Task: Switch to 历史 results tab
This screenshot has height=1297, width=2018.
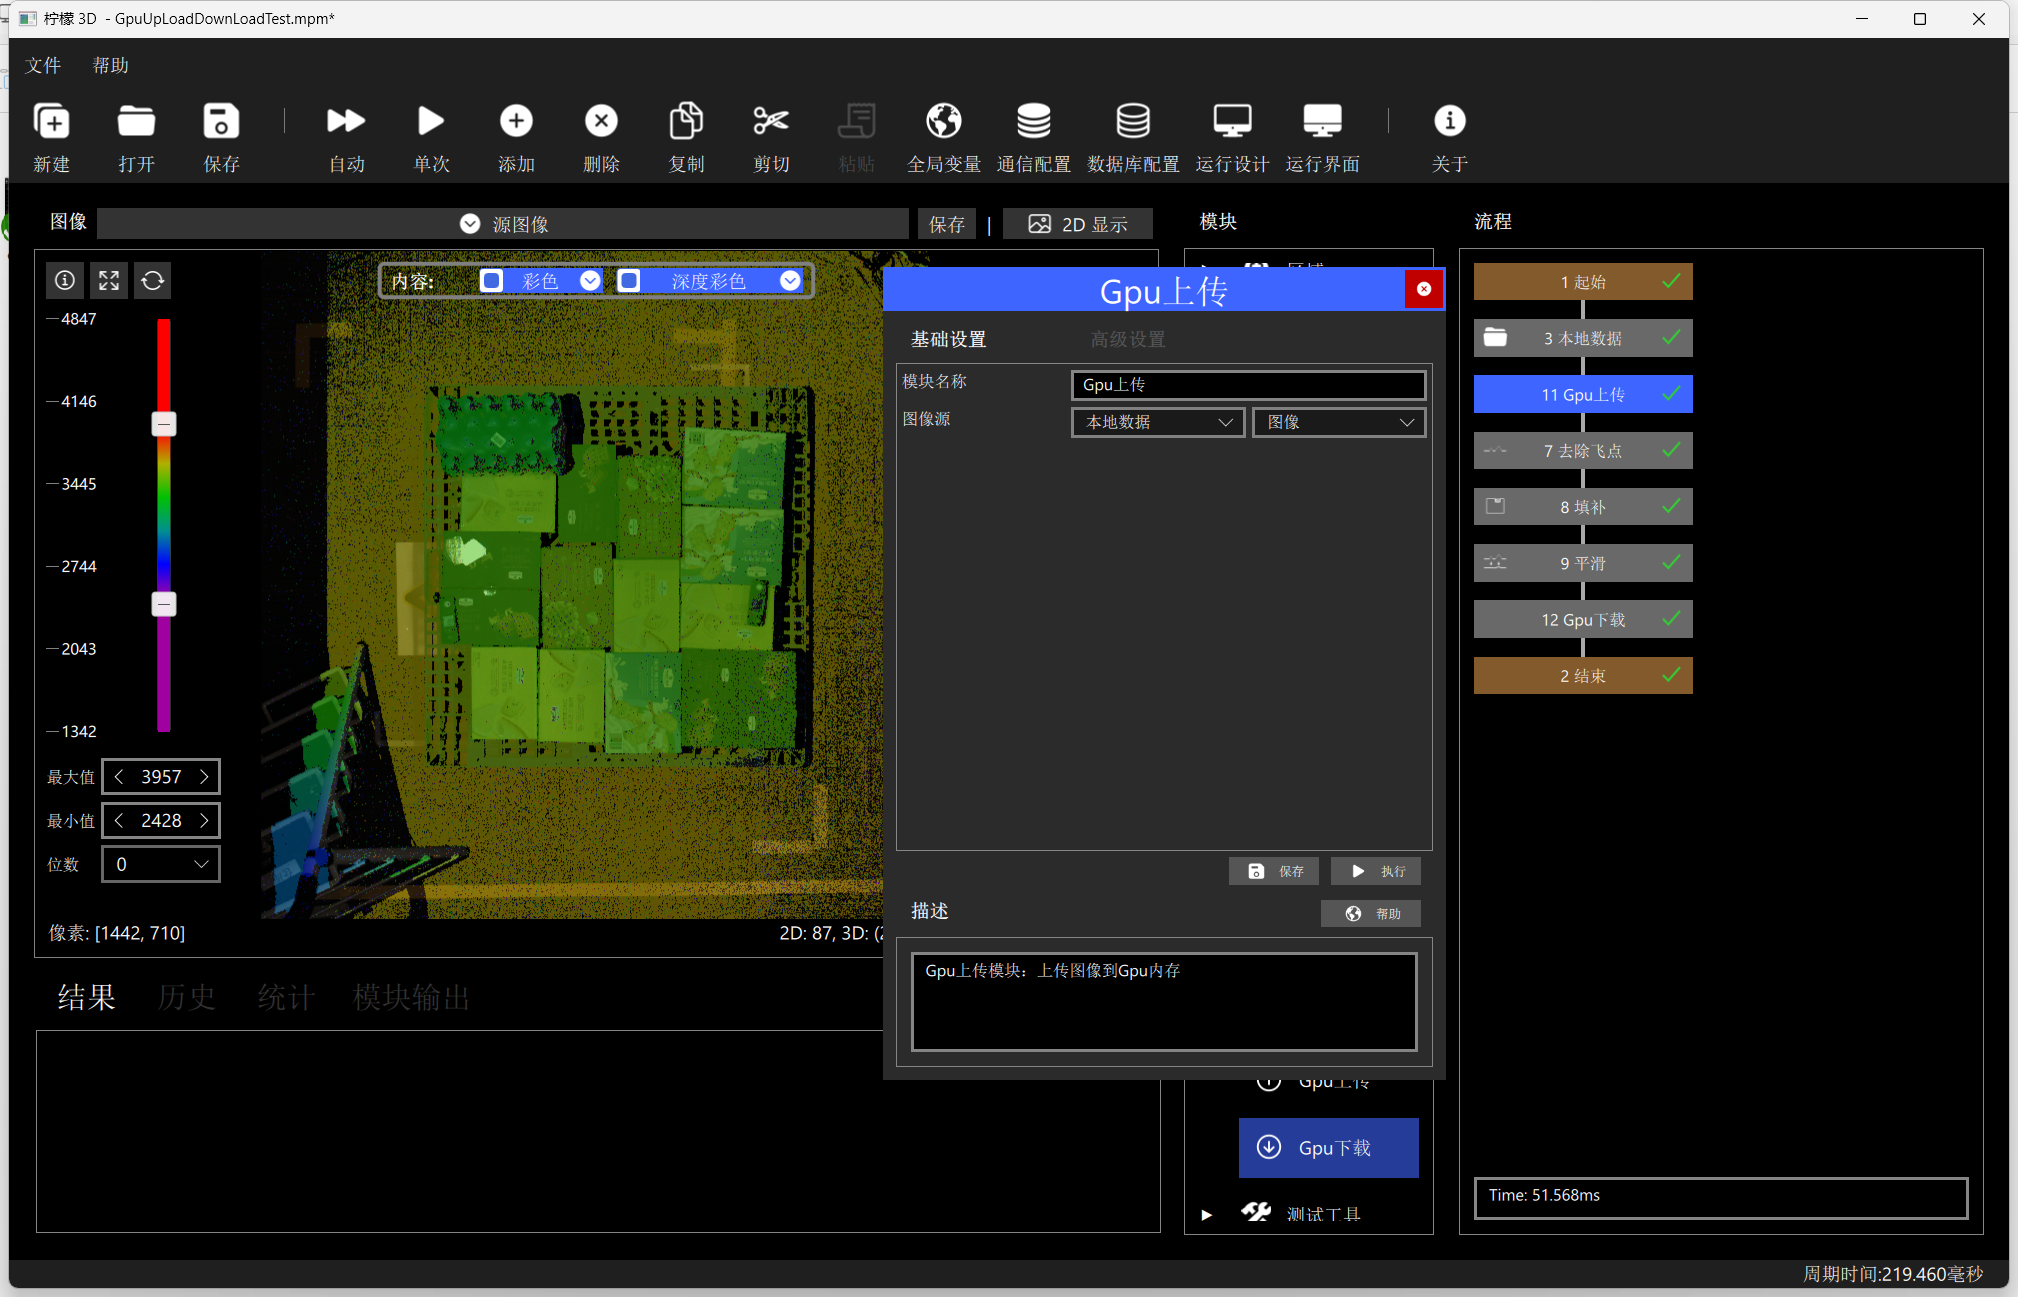Action: pos(186,998)
